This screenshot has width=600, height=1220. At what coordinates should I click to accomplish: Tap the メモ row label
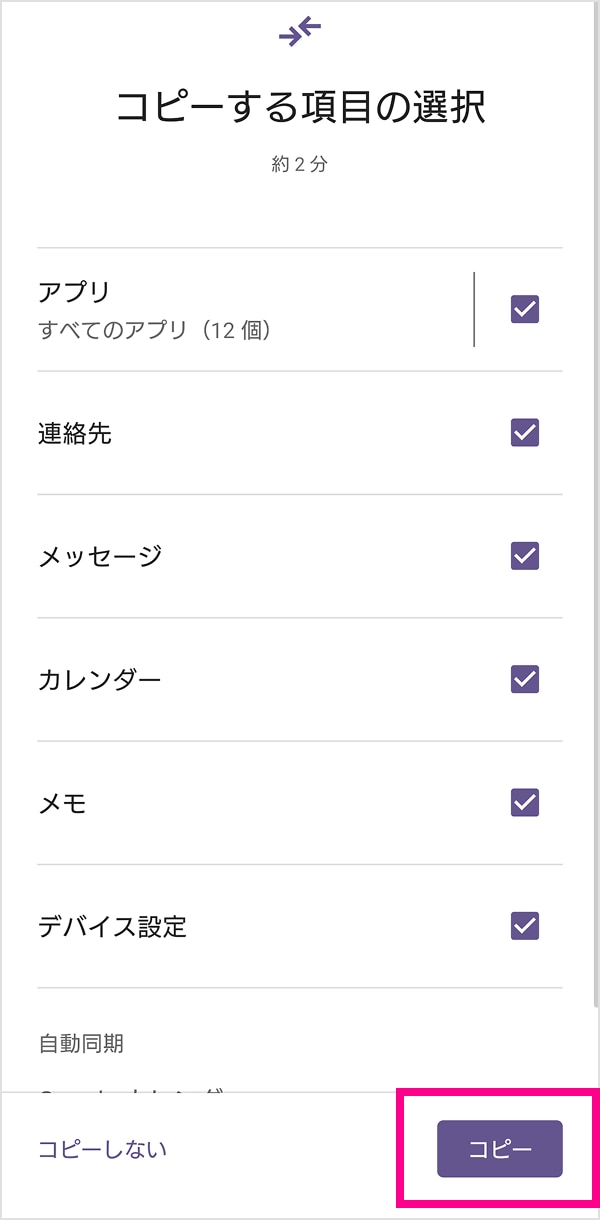tap(62, 804)
